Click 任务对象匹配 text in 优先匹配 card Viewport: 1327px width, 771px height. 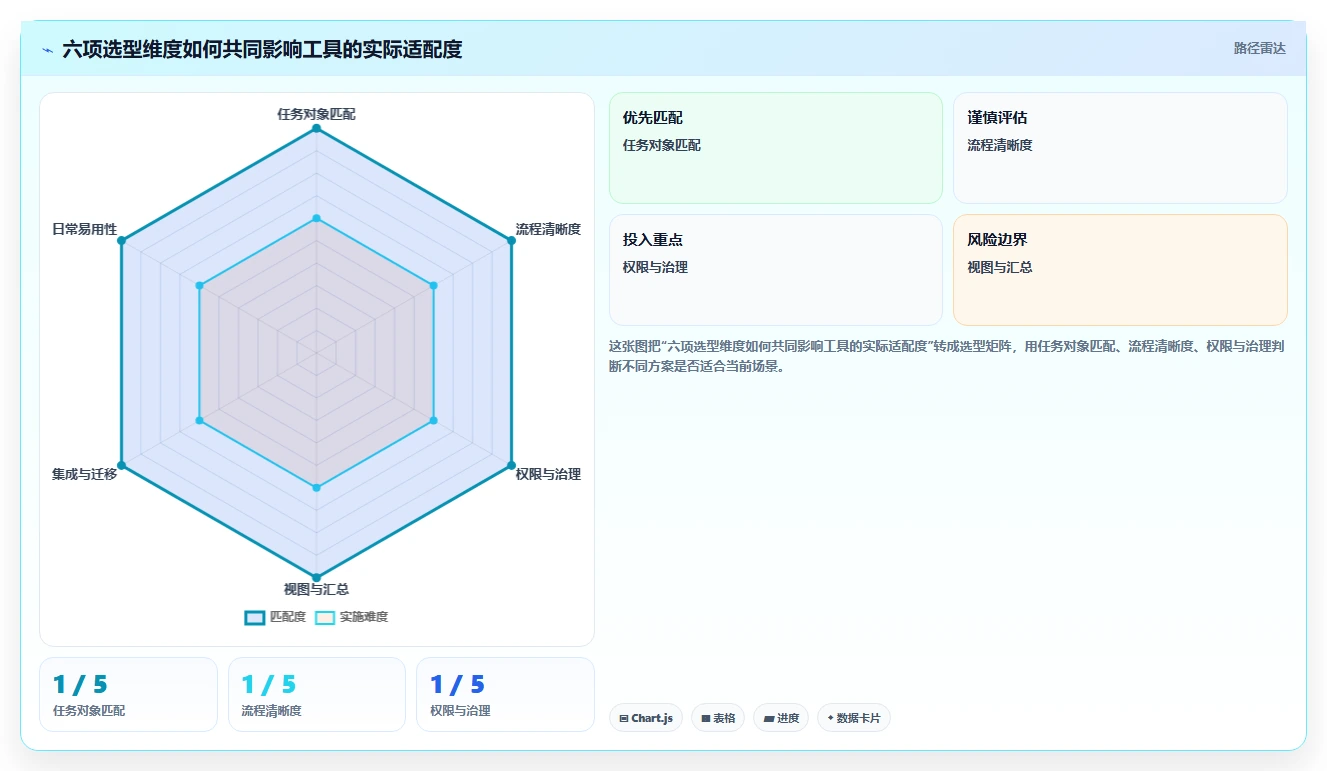coord(661,145)
